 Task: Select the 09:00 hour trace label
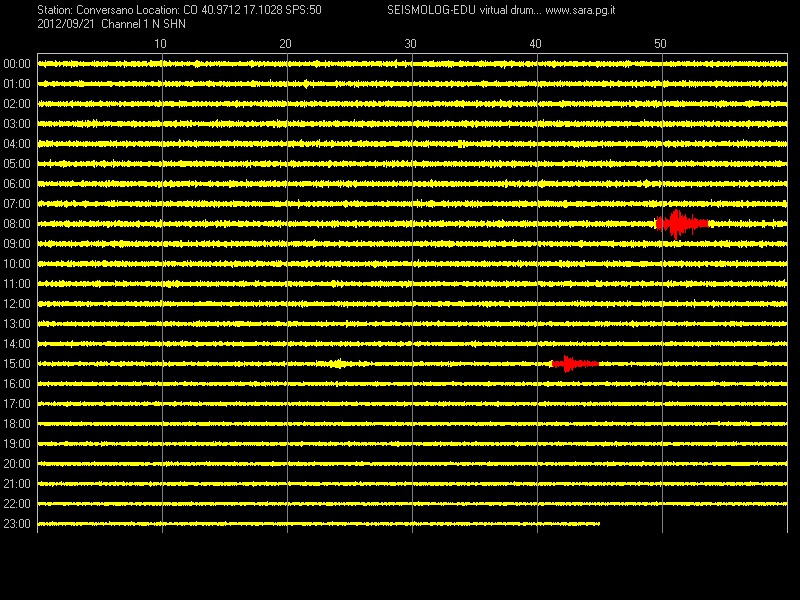[x=17, y=244]
